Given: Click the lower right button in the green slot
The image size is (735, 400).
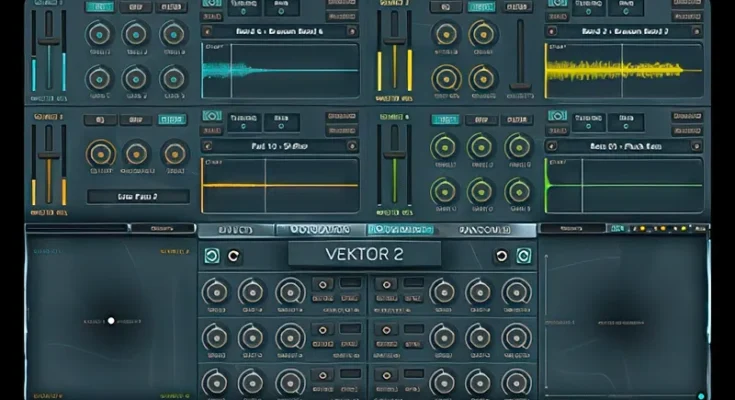Looking at the screenshot, I should [687, 130].
